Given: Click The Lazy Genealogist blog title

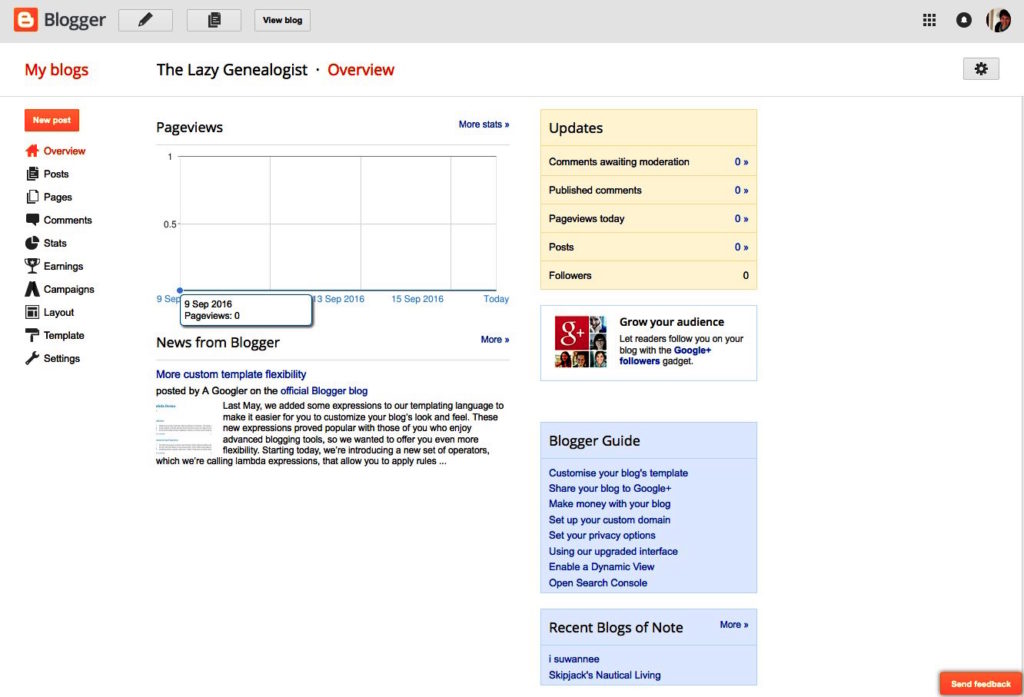Looking at the screenshot, I should (x=232, y=70).
